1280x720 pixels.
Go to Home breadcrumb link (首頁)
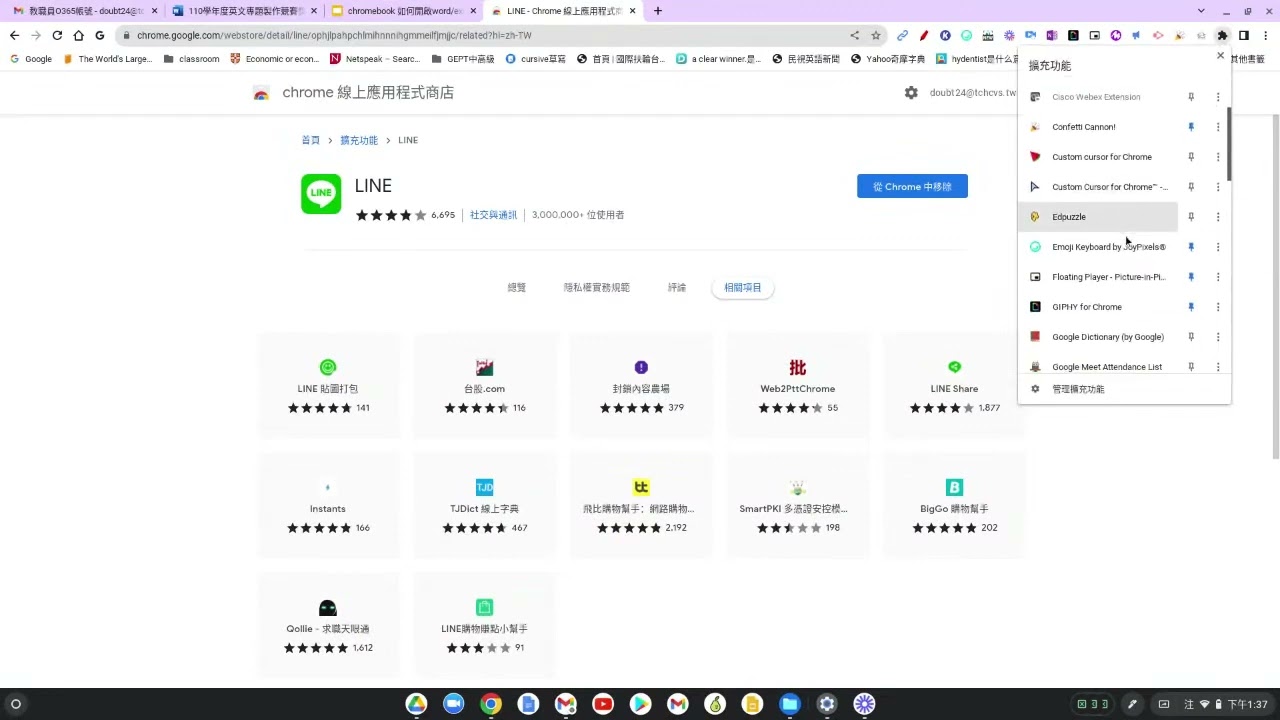point(311,140)
